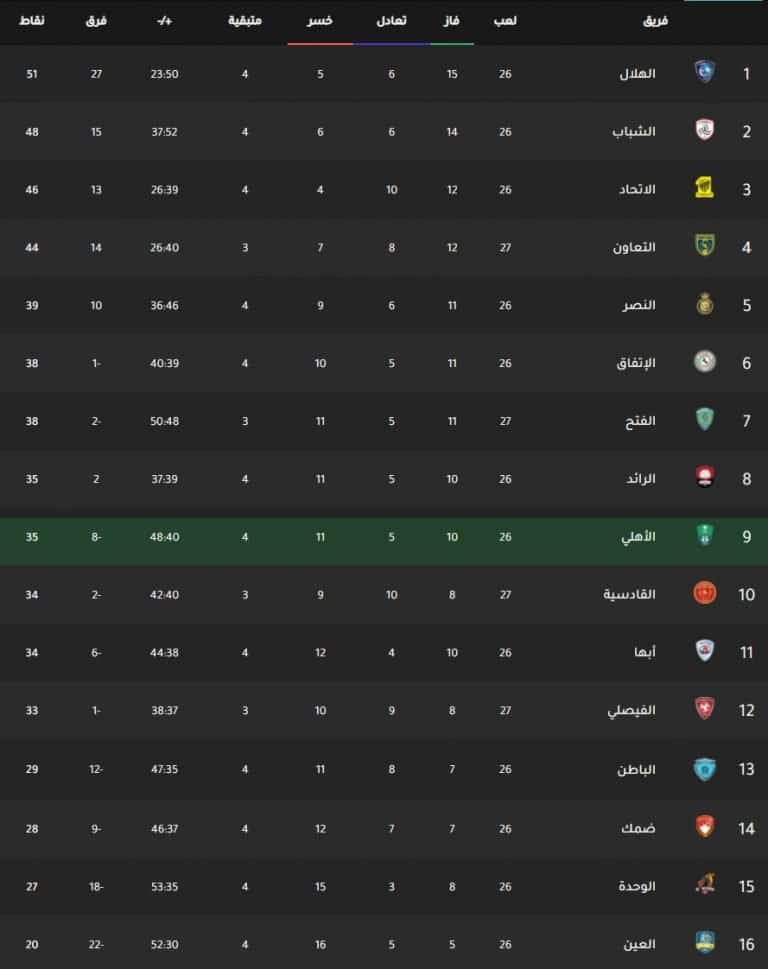Open the الهلال team name link
The height and width of the screenshot is (969, 768).
pos(638,74)
